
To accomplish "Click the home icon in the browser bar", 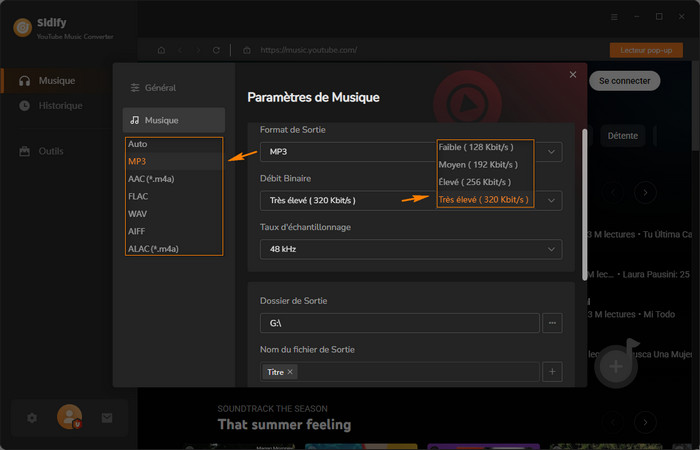I will [161, 50].
